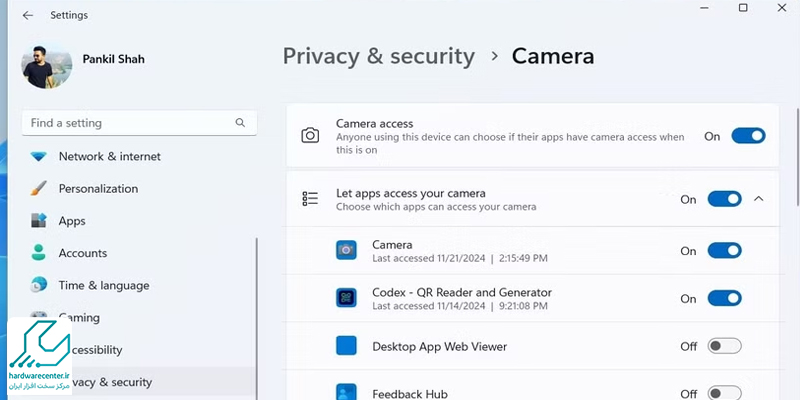This screenshot has height=400, width=800.
Task: Turn off the Camera access toggle
Action: pyautogui.click(x=748, y=136)
